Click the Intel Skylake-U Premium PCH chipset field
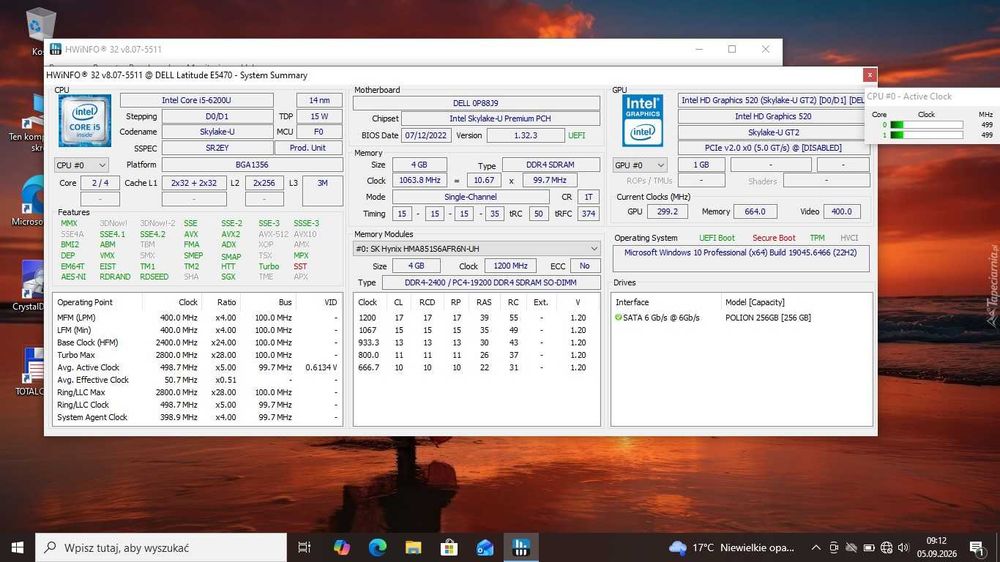 (500, 119)
